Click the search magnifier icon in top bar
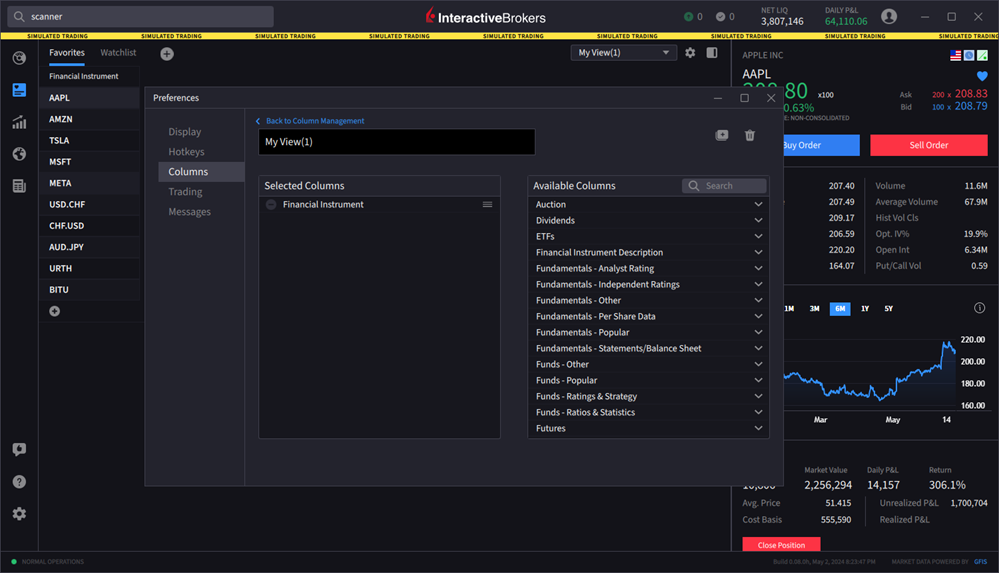Image resolution: width=999 pixels, height=573 pixels. [x=19, y=17]
